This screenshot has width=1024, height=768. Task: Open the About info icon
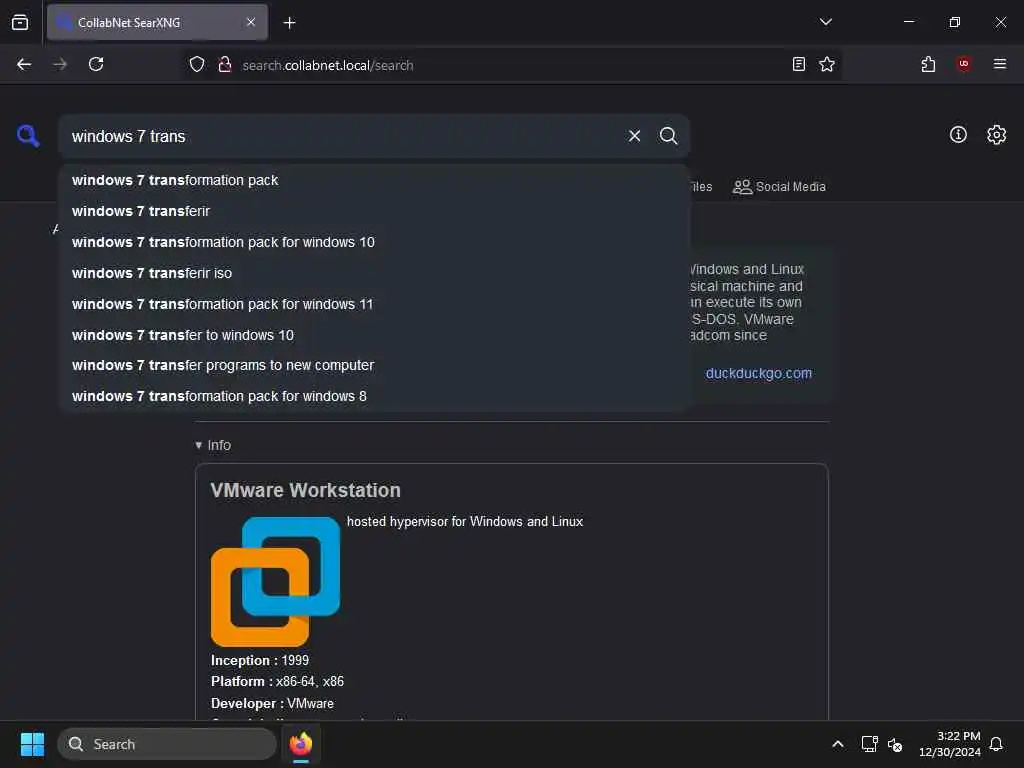(958, 135)
